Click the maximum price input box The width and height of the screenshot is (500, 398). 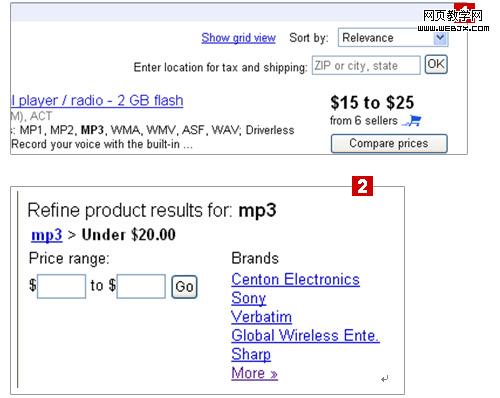click(141, 286)
